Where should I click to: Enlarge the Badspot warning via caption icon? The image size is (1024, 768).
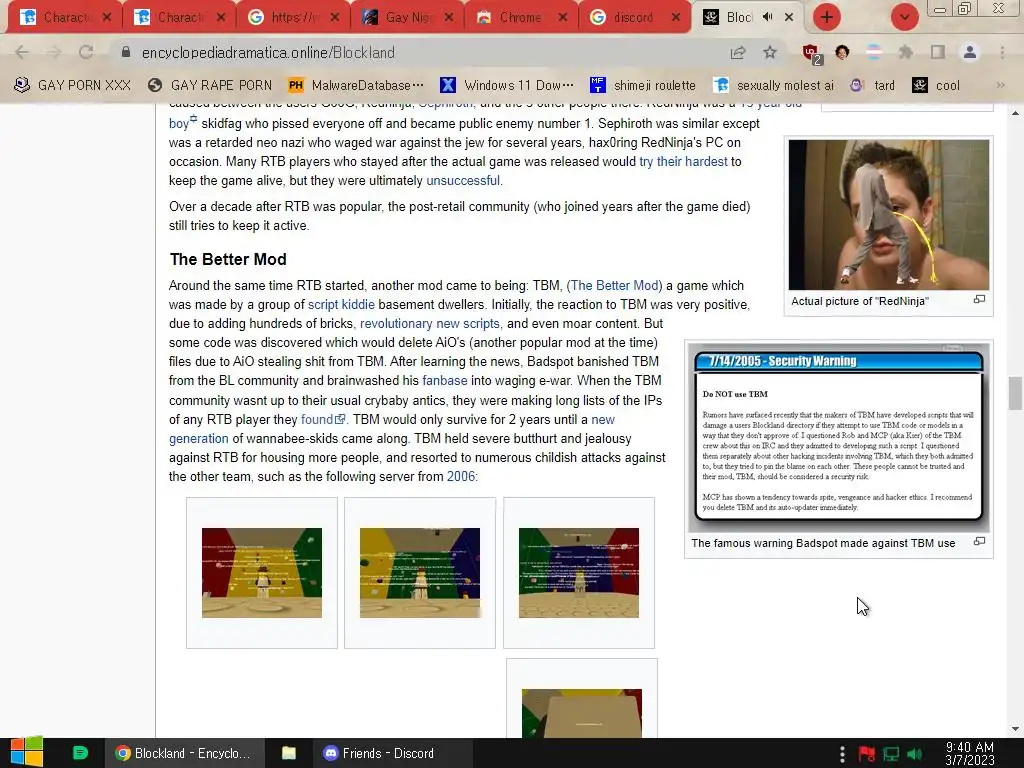(x=979, y=541)
